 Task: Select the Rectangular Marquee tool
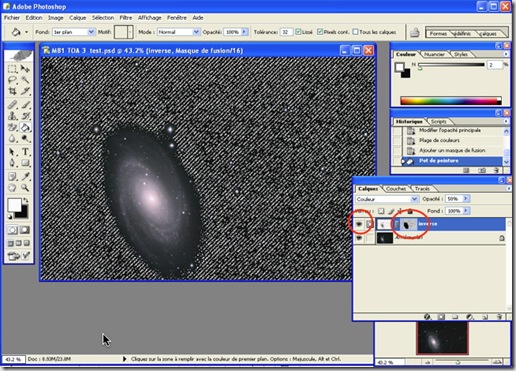[12, 69]
